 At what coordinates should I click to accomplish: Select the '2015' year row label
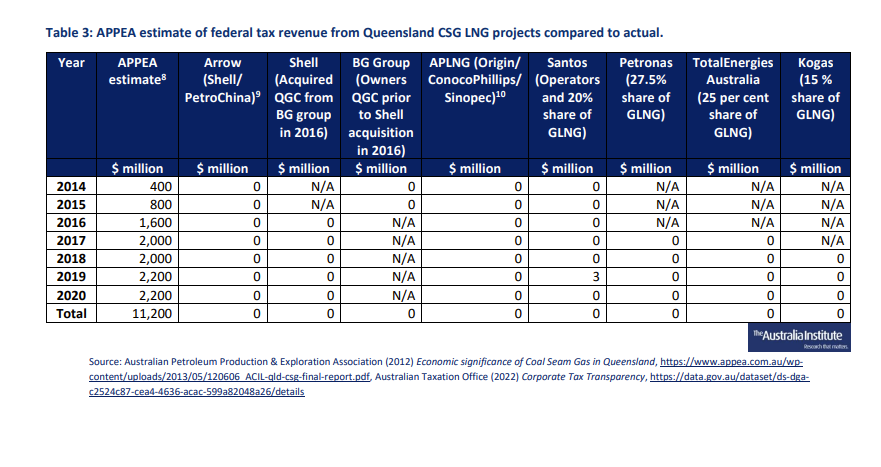[x=71, y=205]
